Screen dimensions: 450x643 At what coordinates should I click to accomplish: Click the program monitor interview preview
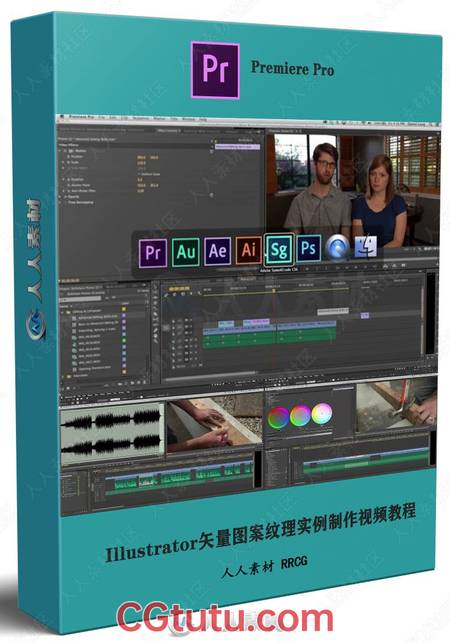pos(353,189)
